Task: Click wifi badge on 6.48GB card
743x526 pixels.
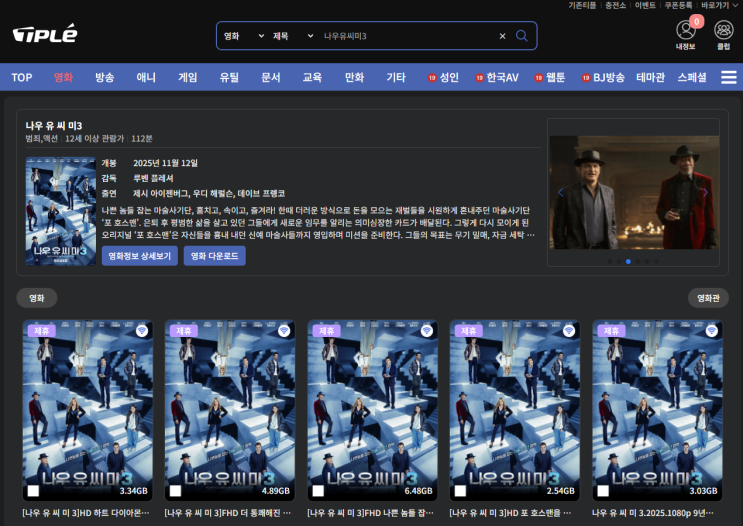Action: pos(426,331)
